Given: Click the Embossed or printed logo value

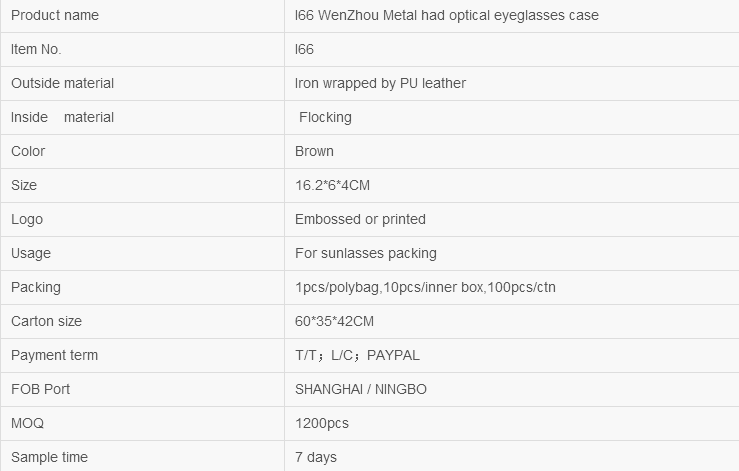Looking at the screenshot, I should tap(360, 219).
